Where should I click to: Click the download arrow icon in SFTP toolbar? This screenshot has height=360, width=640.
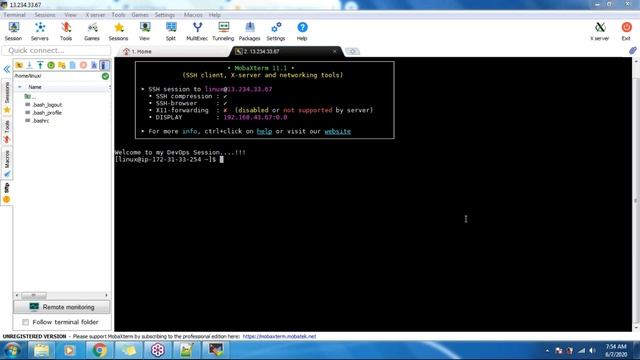click(29, 65)
